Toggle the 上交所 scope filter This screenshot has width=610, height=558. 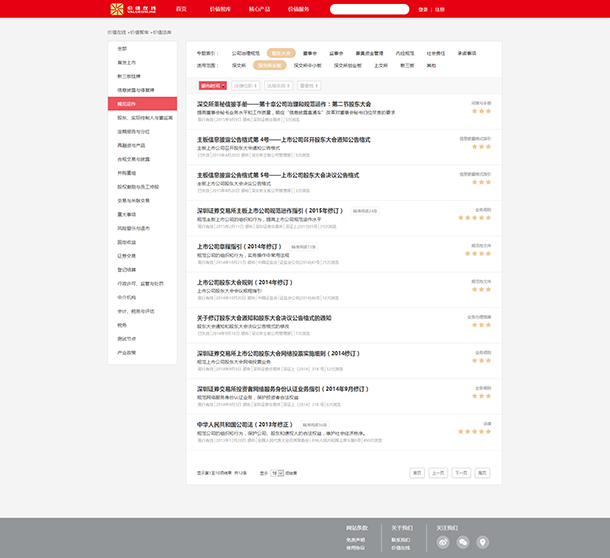(381, 65)
